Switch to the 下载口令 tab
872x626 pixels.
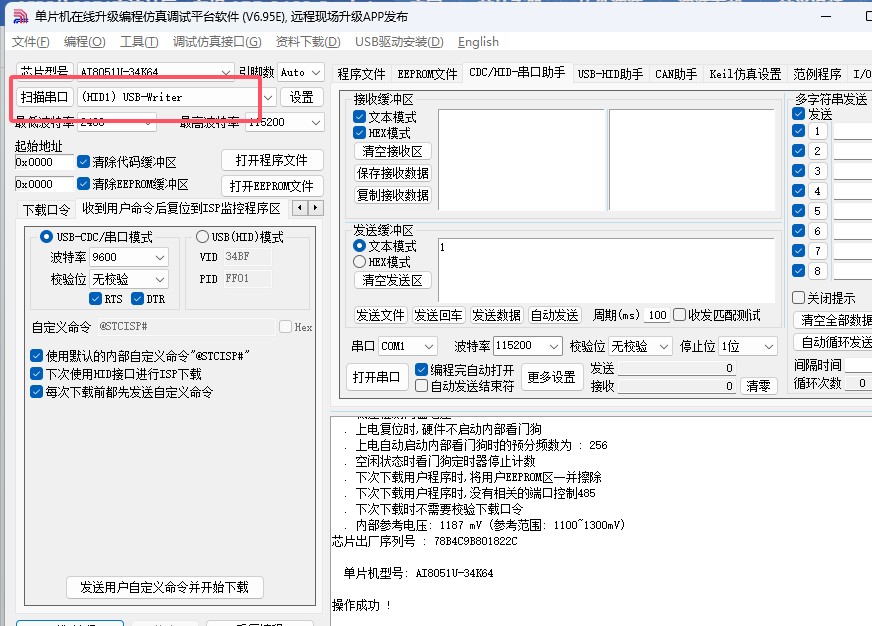coord(46,210)
